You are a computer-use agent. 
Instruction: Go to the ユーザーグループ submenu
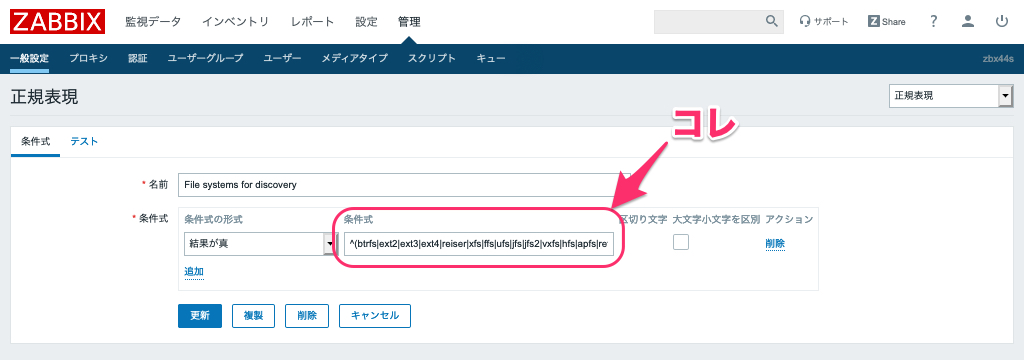[205, 58]
